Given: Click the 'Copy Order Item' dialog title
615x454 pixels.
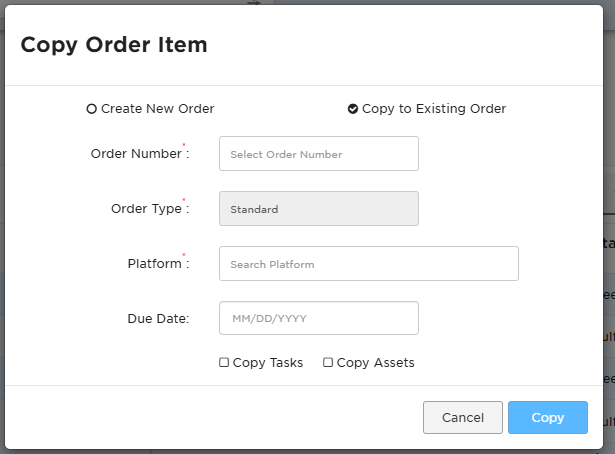Looking at the screenshot, I should (114, 45).
